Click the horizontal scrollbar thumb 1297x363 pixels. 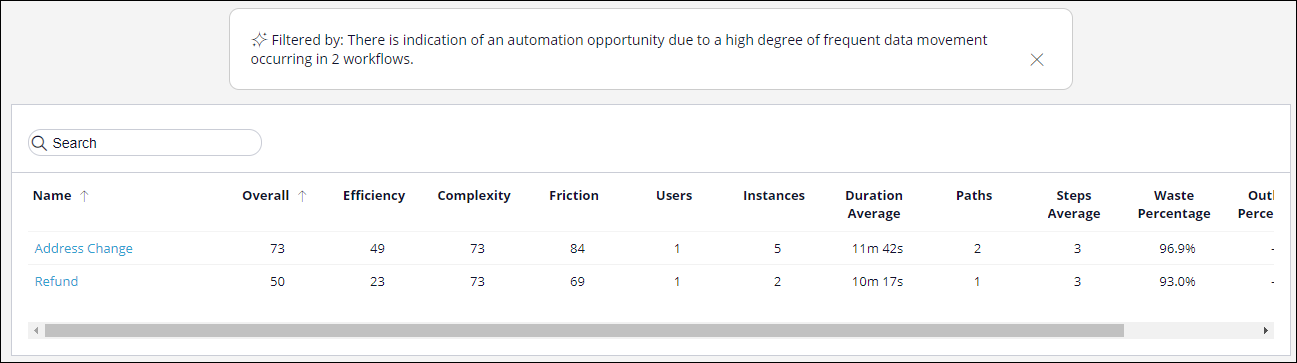click(584, 330)
